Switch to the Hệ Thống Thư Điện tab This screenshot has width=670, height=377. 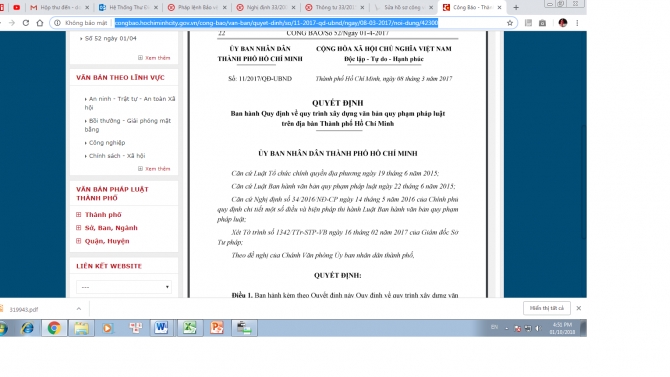pos(128,7)
